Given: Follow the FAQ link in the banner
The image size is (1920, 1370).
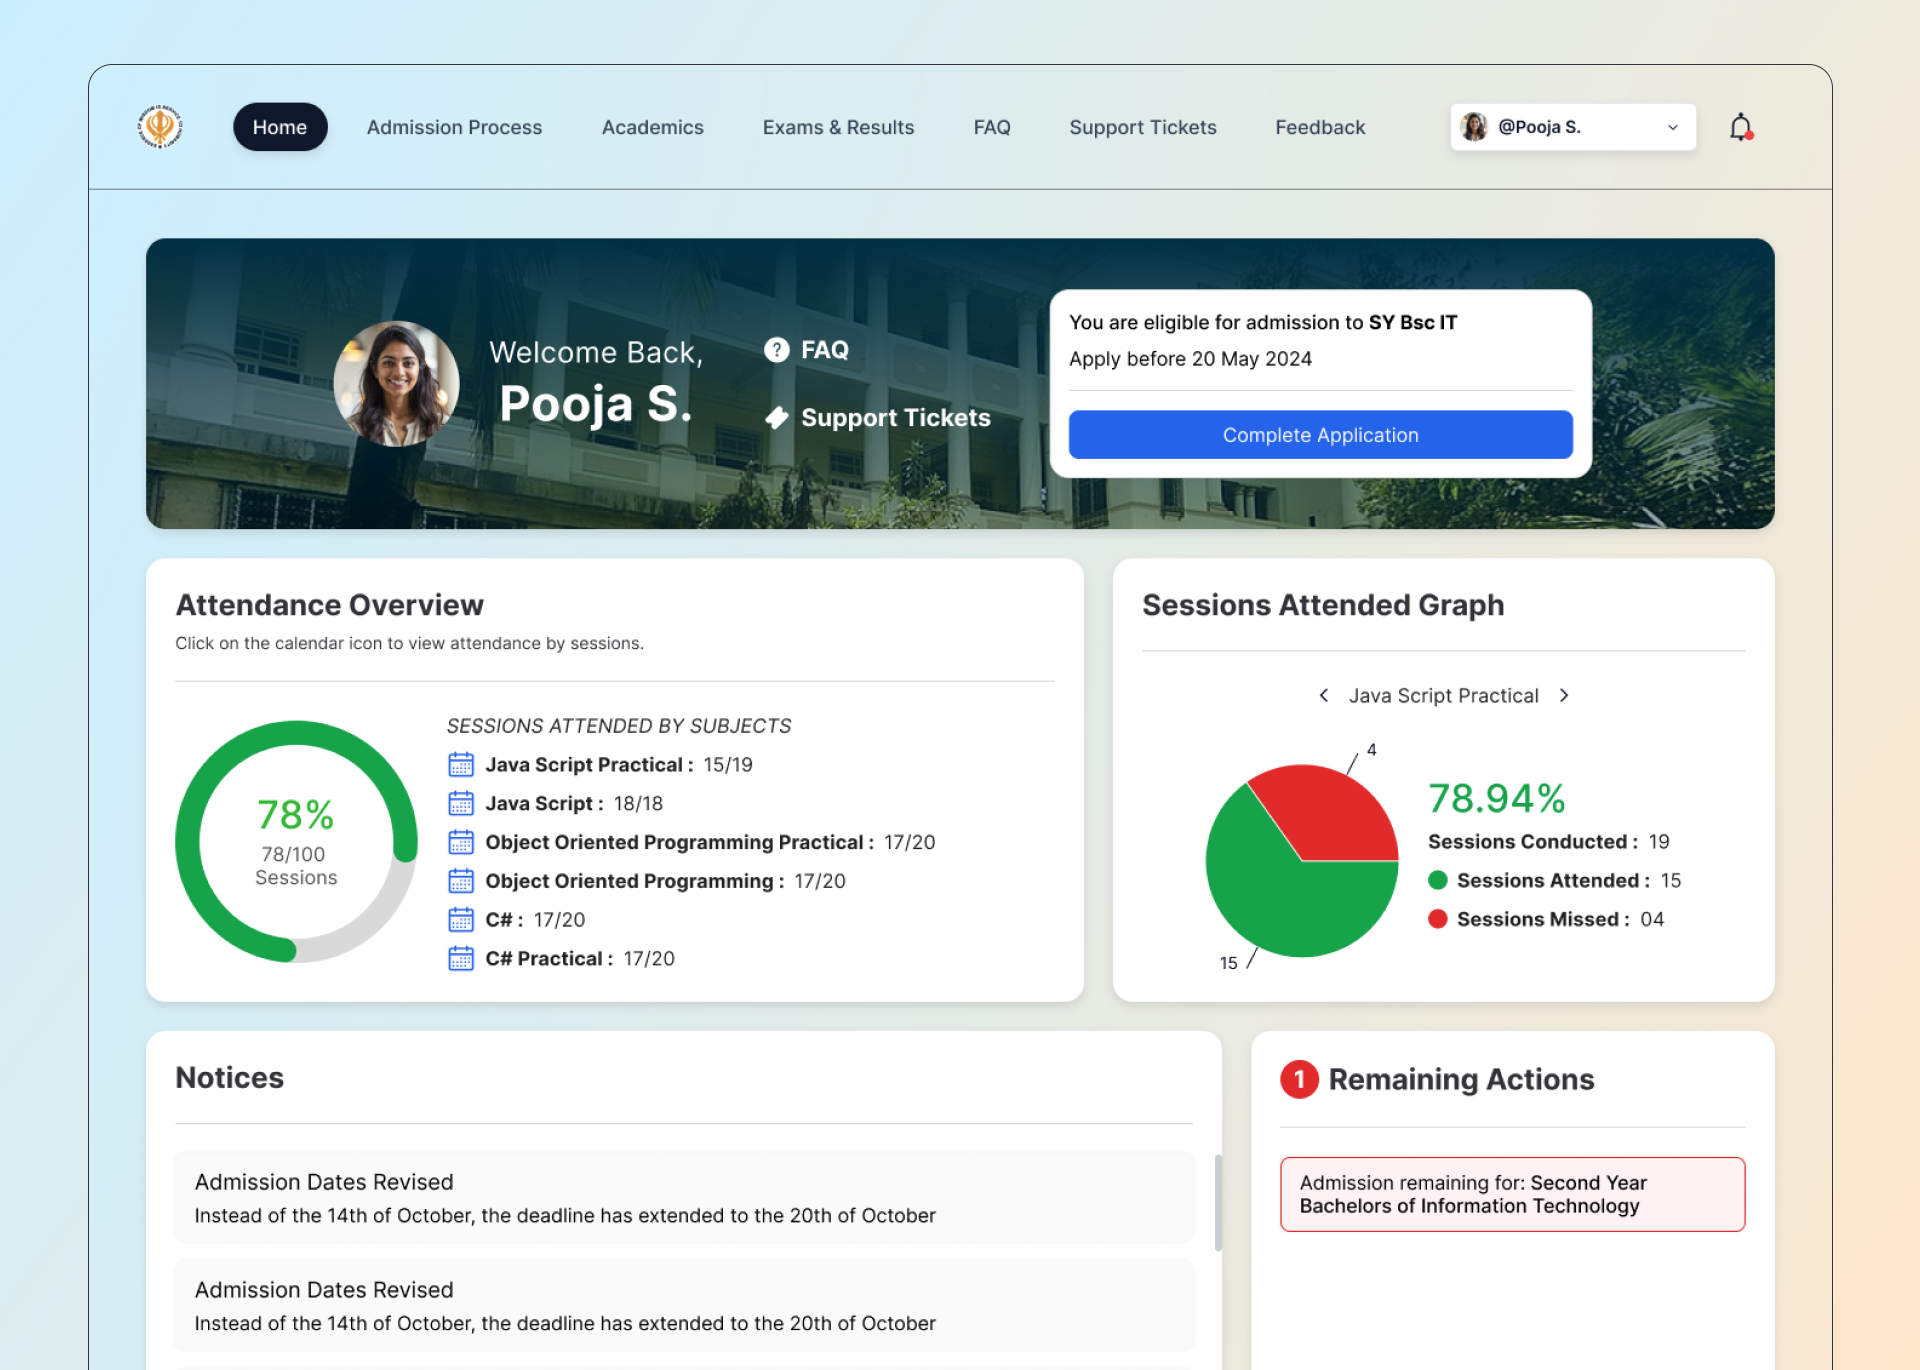Looking at the screenshot, I should click(825, 350).
